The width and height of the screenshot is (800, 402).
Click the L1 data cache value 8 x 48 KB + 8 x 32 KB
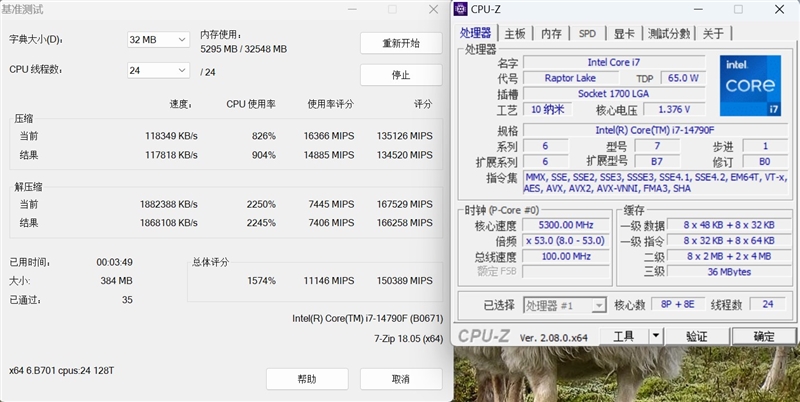tap(729, 225)
